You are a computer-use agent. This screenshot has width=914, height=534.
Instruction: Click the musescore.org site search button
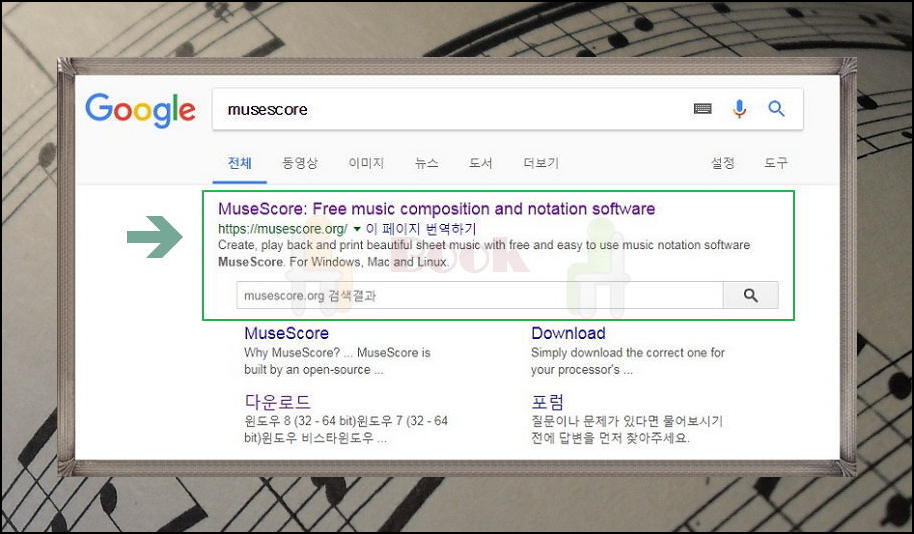pos(750,296)
